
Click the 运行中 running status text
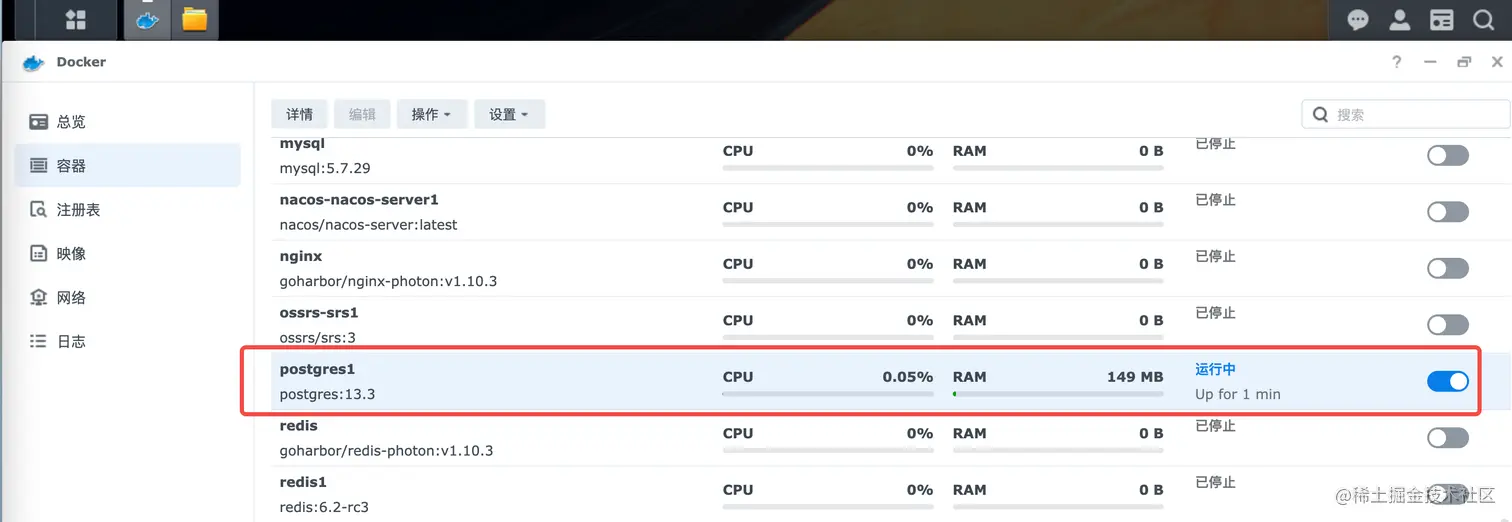pos(1215,369)
